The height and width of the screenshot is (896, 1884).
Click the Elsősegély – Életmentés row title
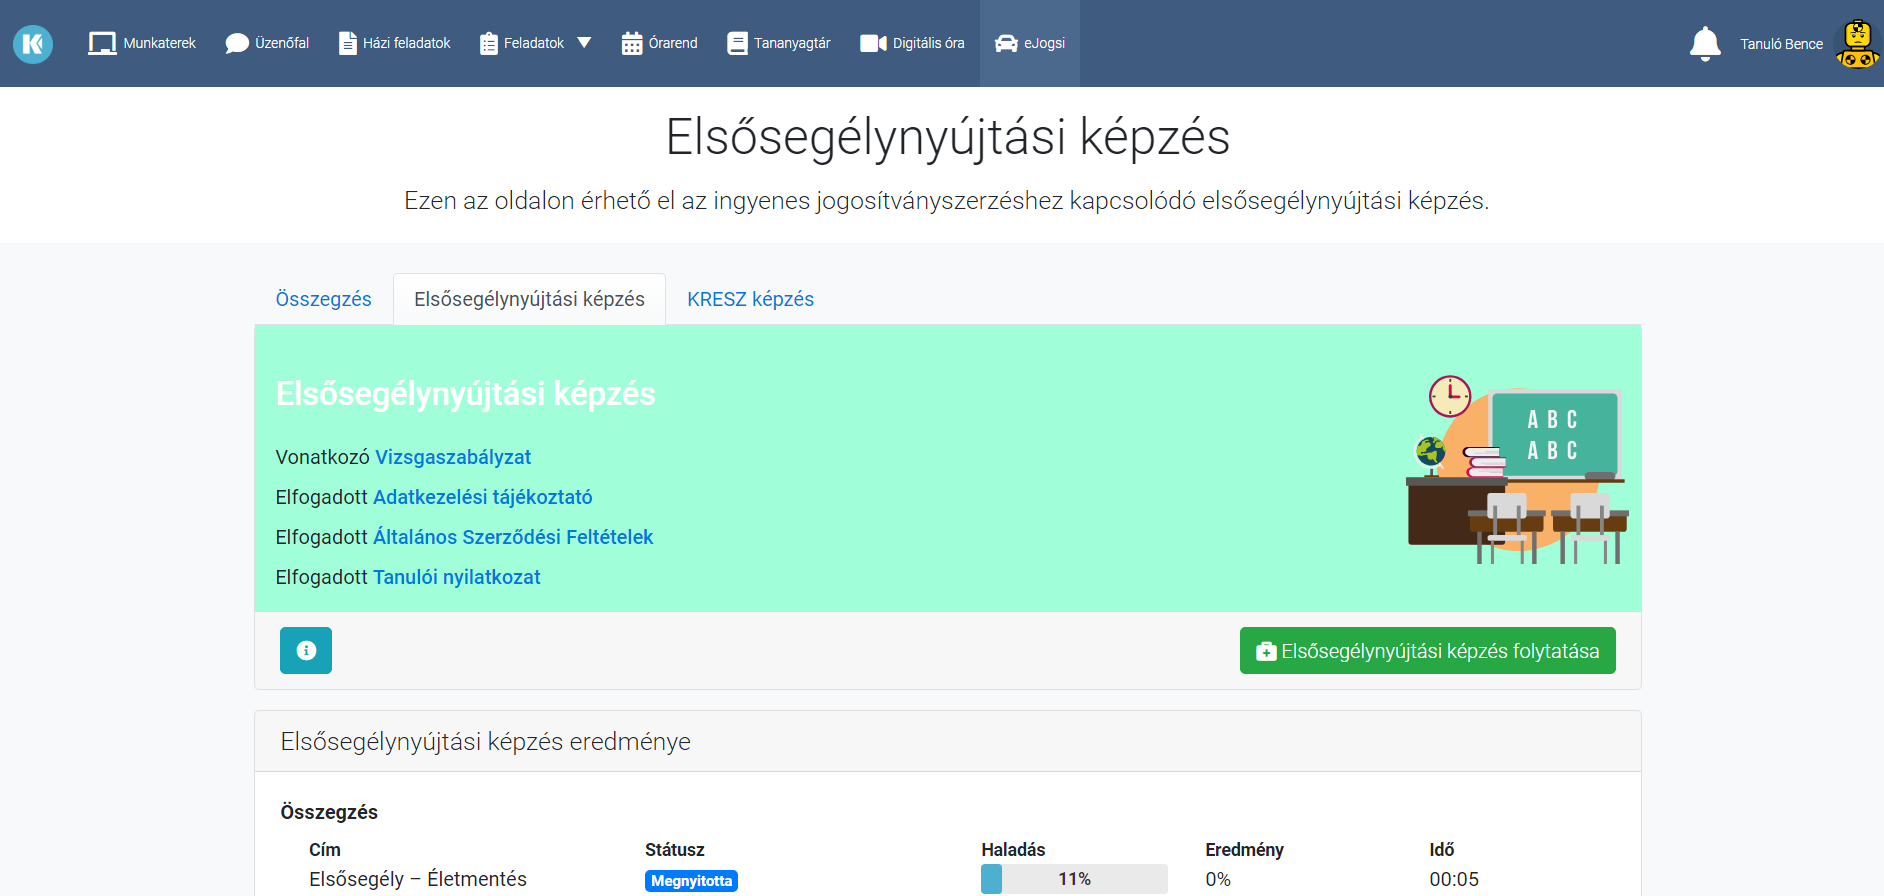click(418, 879)
